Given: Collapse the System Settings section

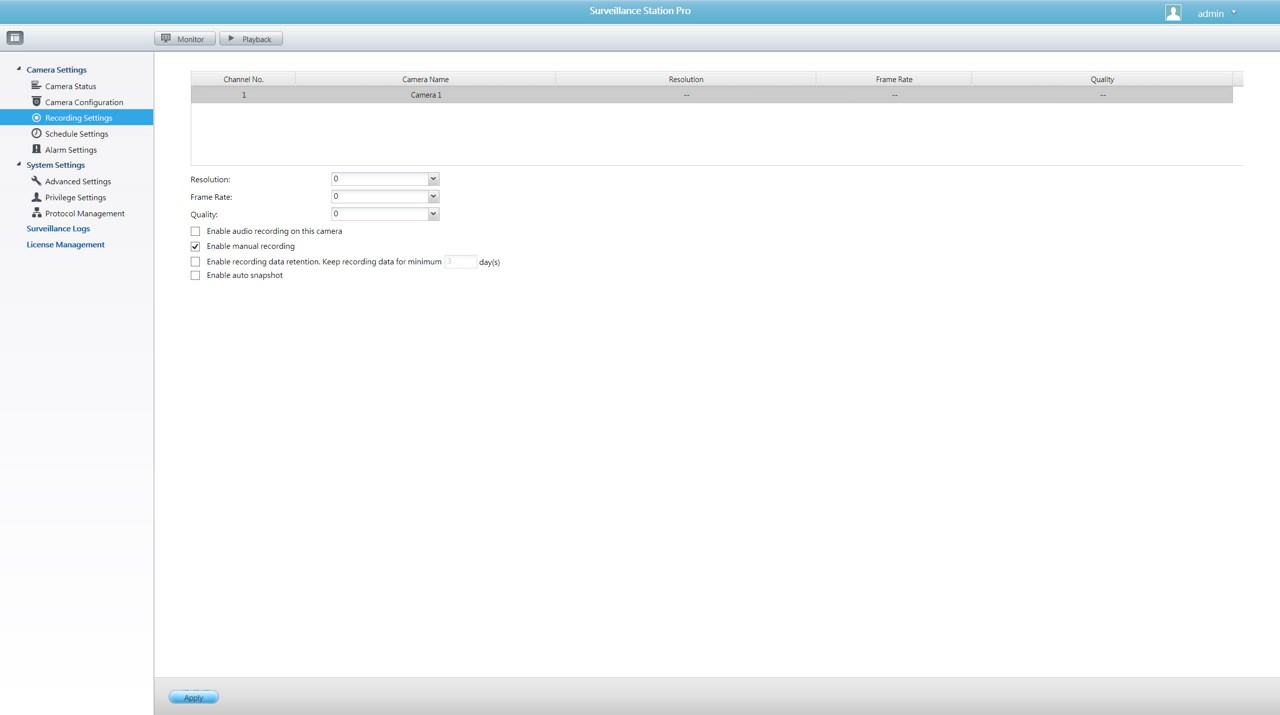Looking at the screenshot, I should pyautogui.click(x=18, y=164).
